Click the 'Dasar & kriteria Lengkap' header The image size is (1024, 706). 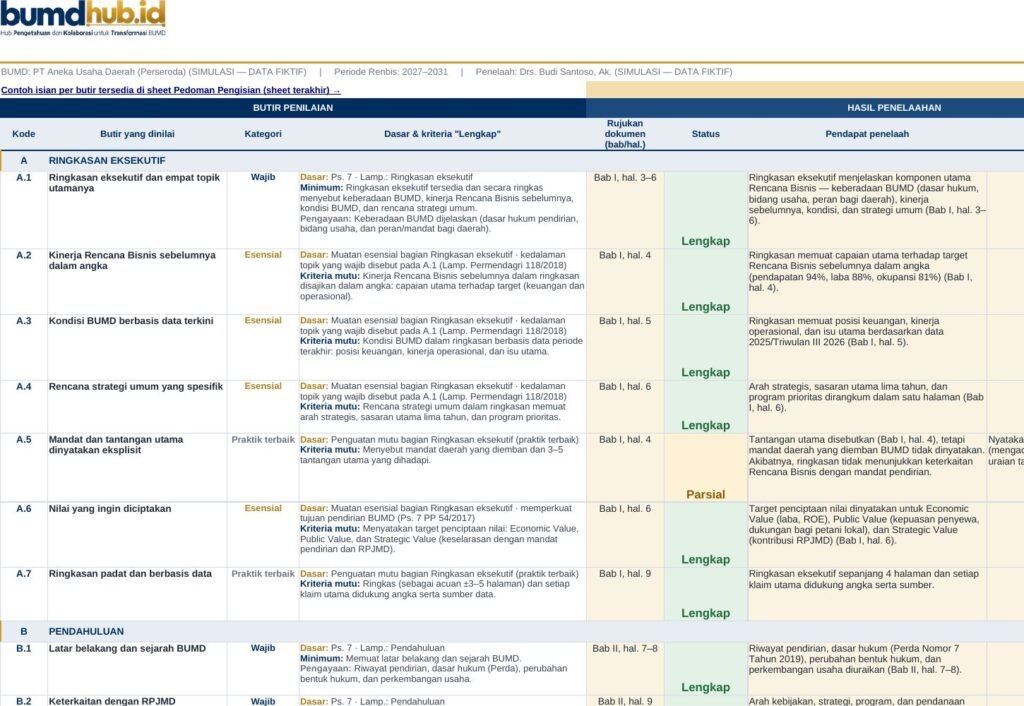(x=442, y=134)
